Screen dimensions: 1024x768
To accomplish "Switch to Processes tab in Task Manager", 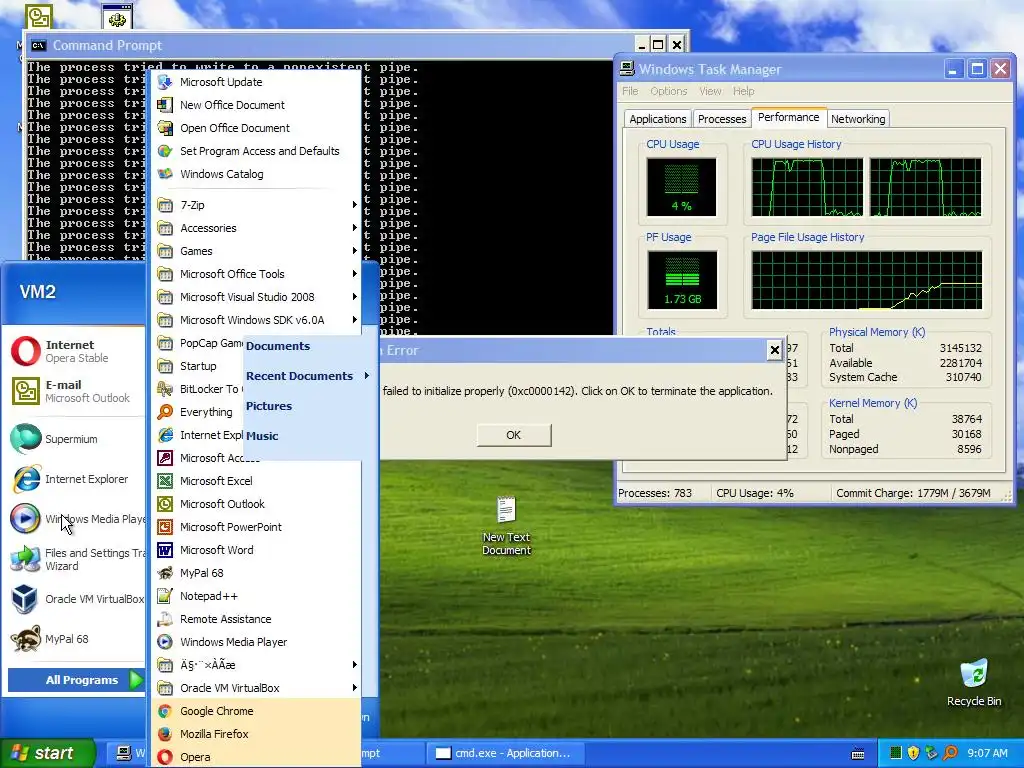I will point(722,119).
